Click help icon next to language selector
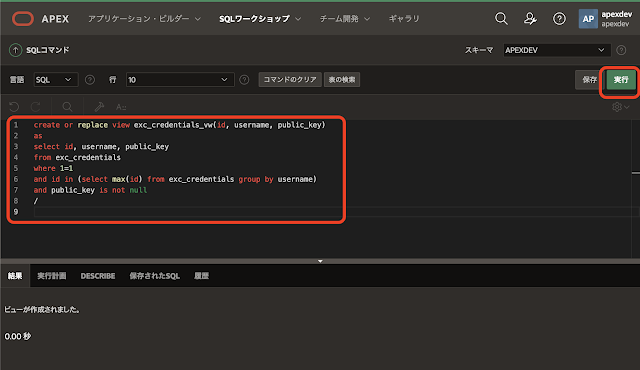 [x=90, y=80]
